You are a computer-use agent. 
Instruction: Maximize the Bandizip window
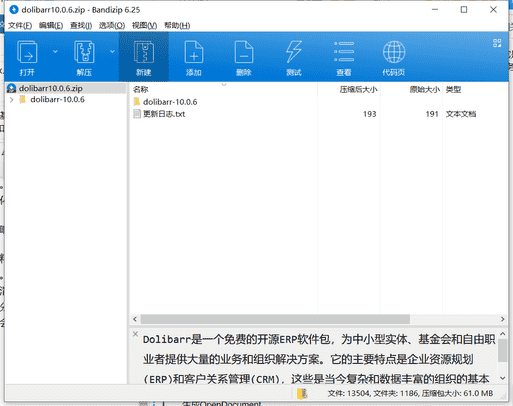point(464,10)
